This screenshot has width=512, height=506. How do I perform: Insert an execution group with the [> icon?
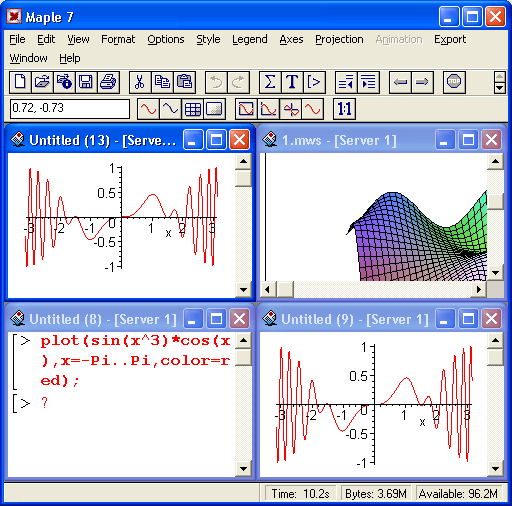314,82
